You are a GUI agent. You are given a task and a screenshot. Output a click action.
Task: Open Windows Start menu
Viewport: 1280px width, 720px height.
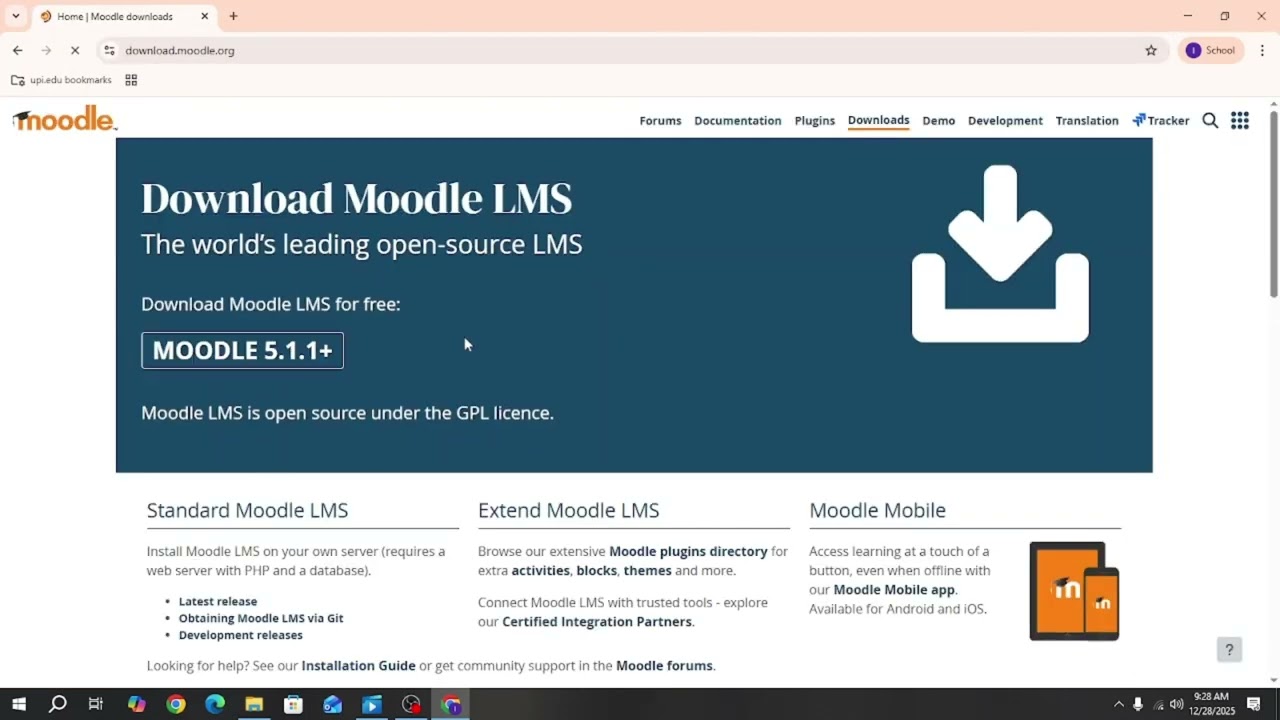19,705
